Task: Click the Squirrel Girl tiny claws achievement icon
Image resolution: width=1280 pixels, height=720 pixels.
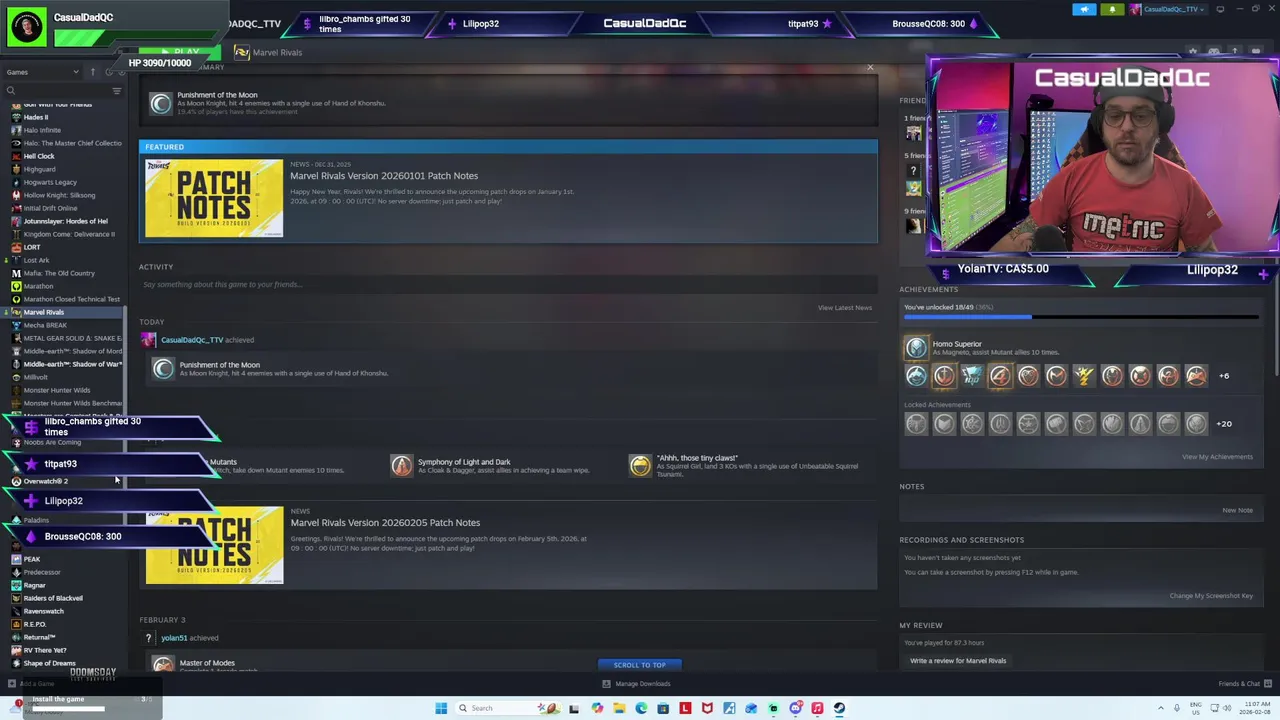Action: click(640, 466)
